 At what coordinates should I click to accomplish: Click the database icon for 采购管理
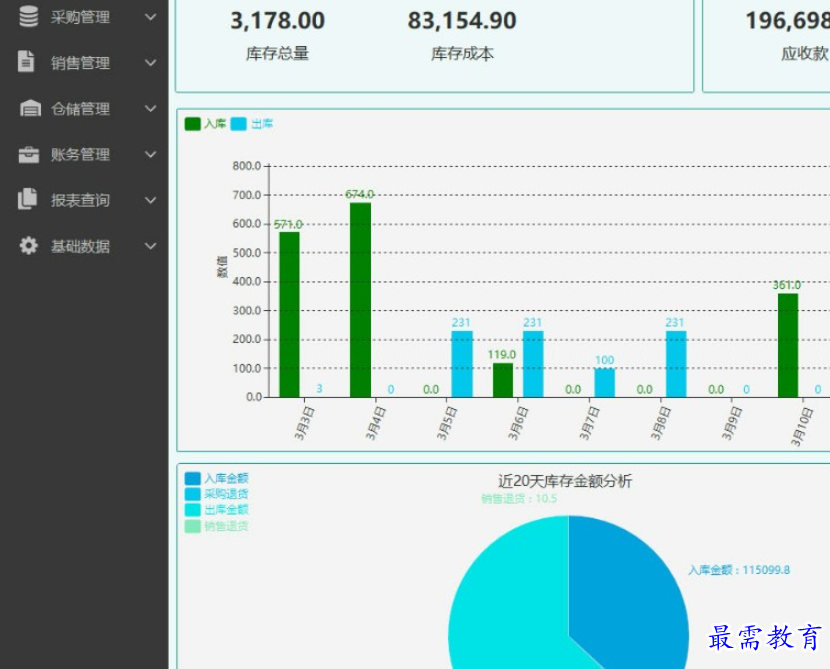pyautogui.click(x=29, y=16)
